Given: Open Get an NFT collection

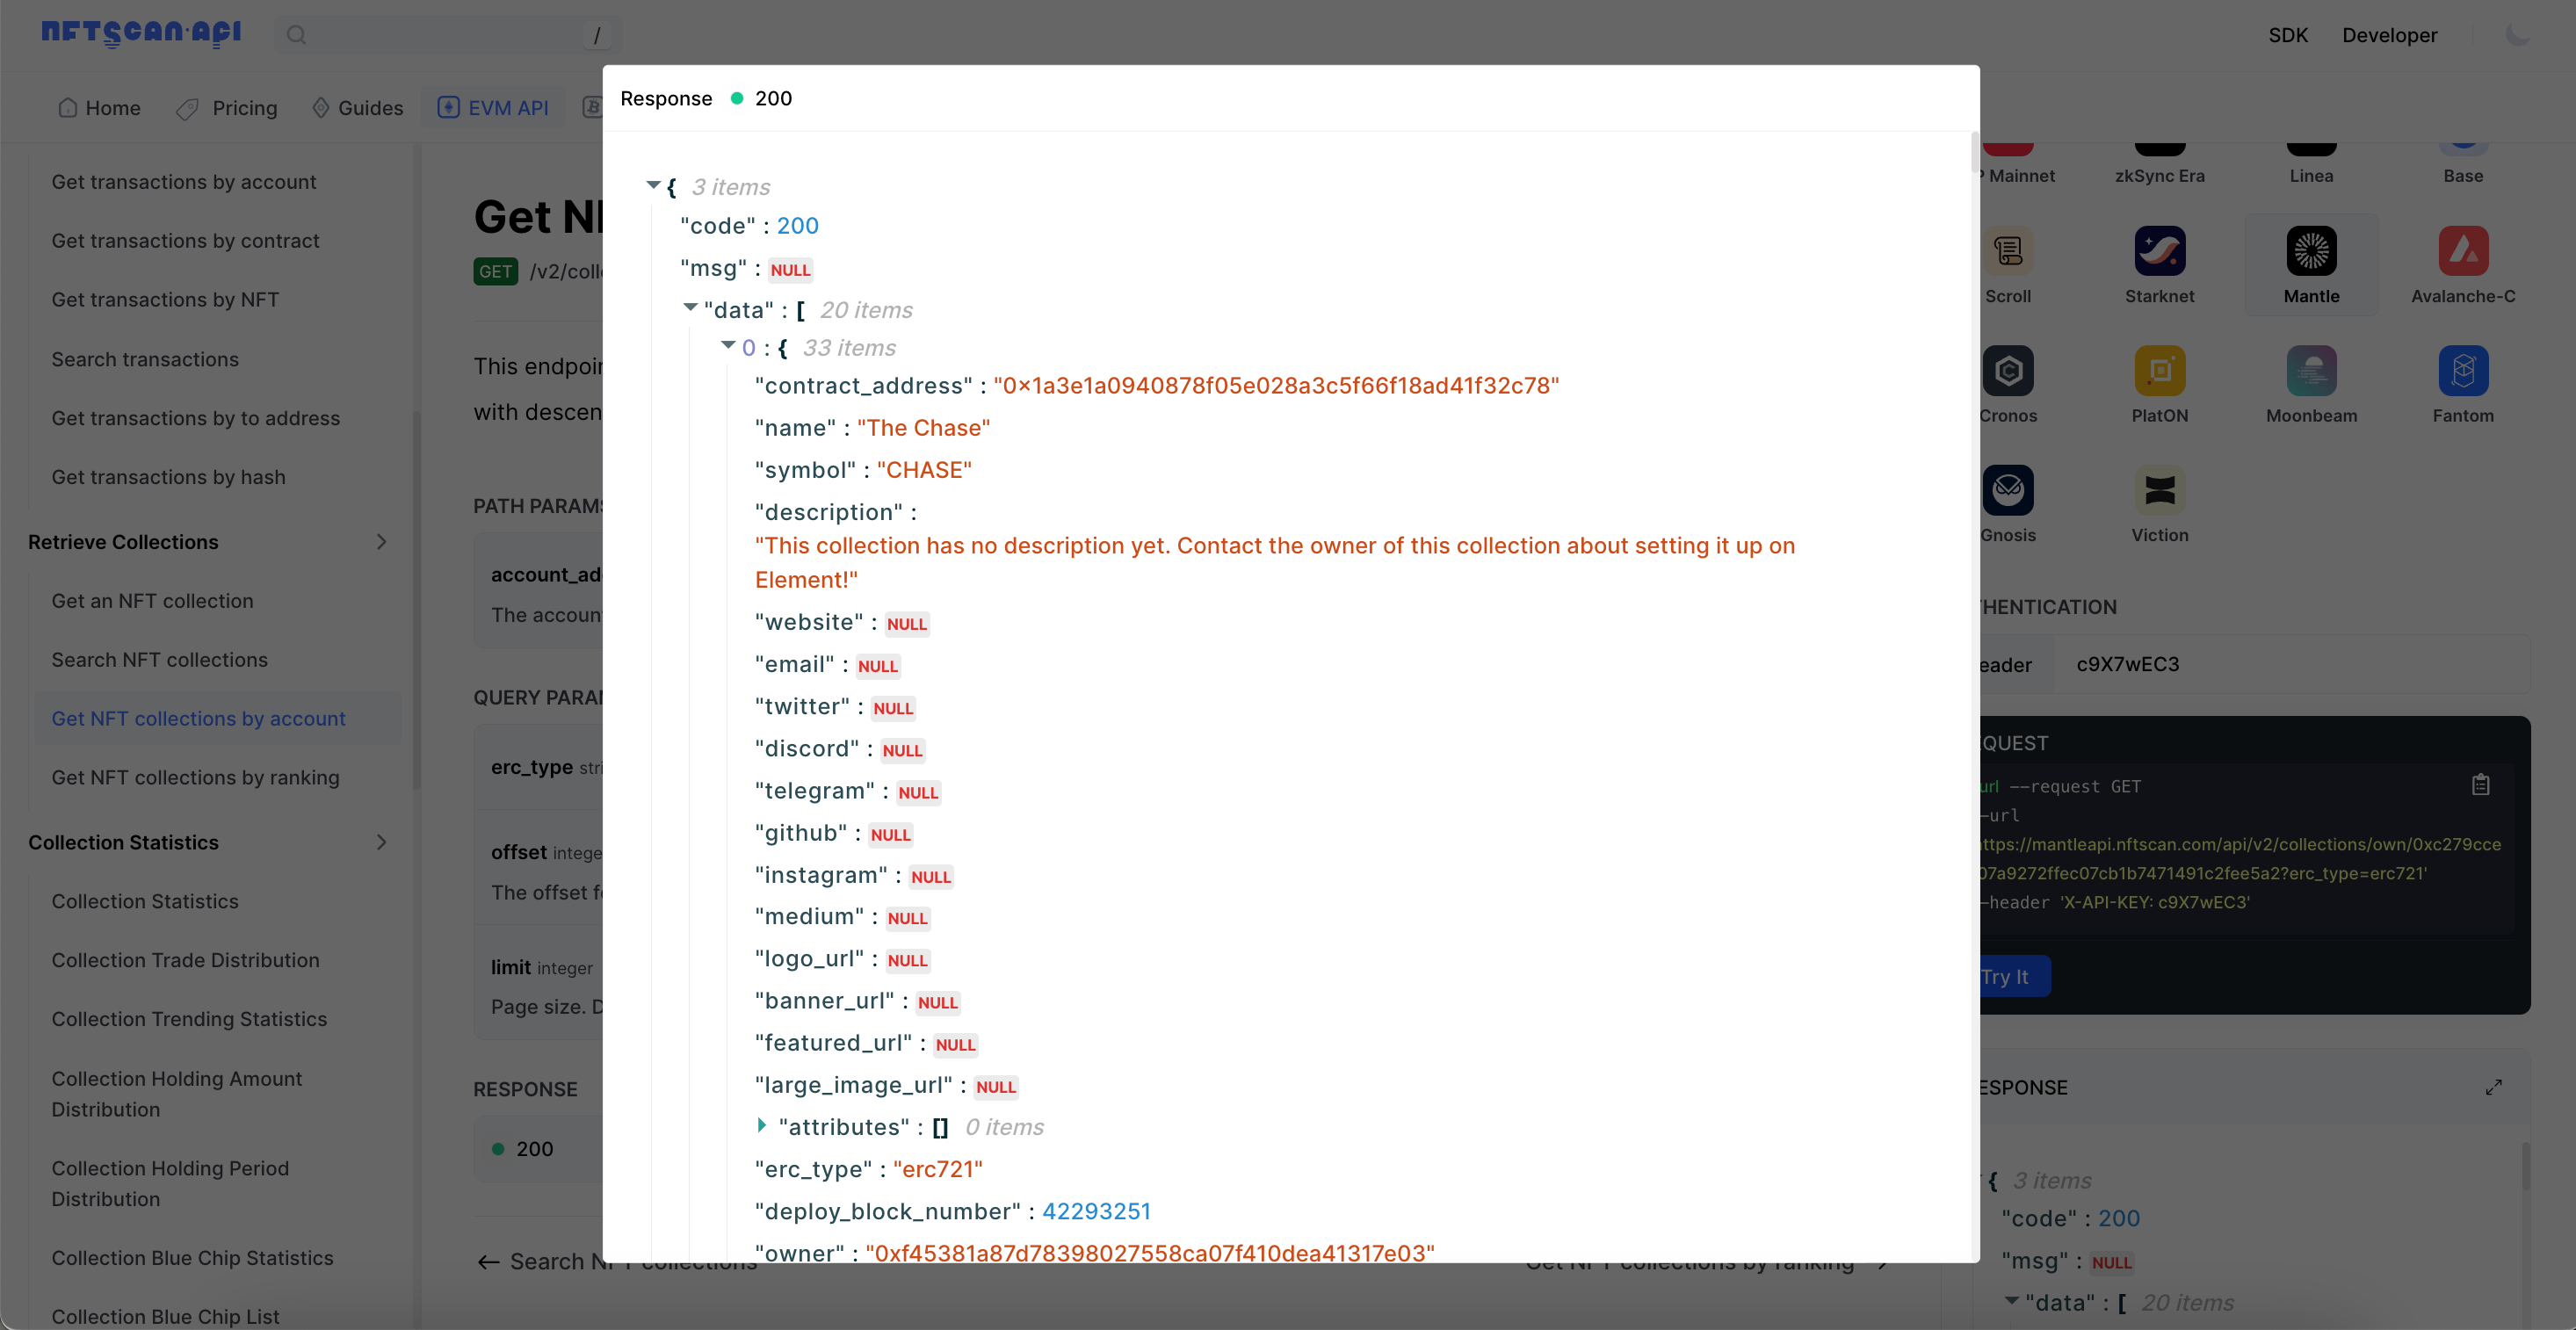Looking at the screenshot, I should [x=152, y=601].
